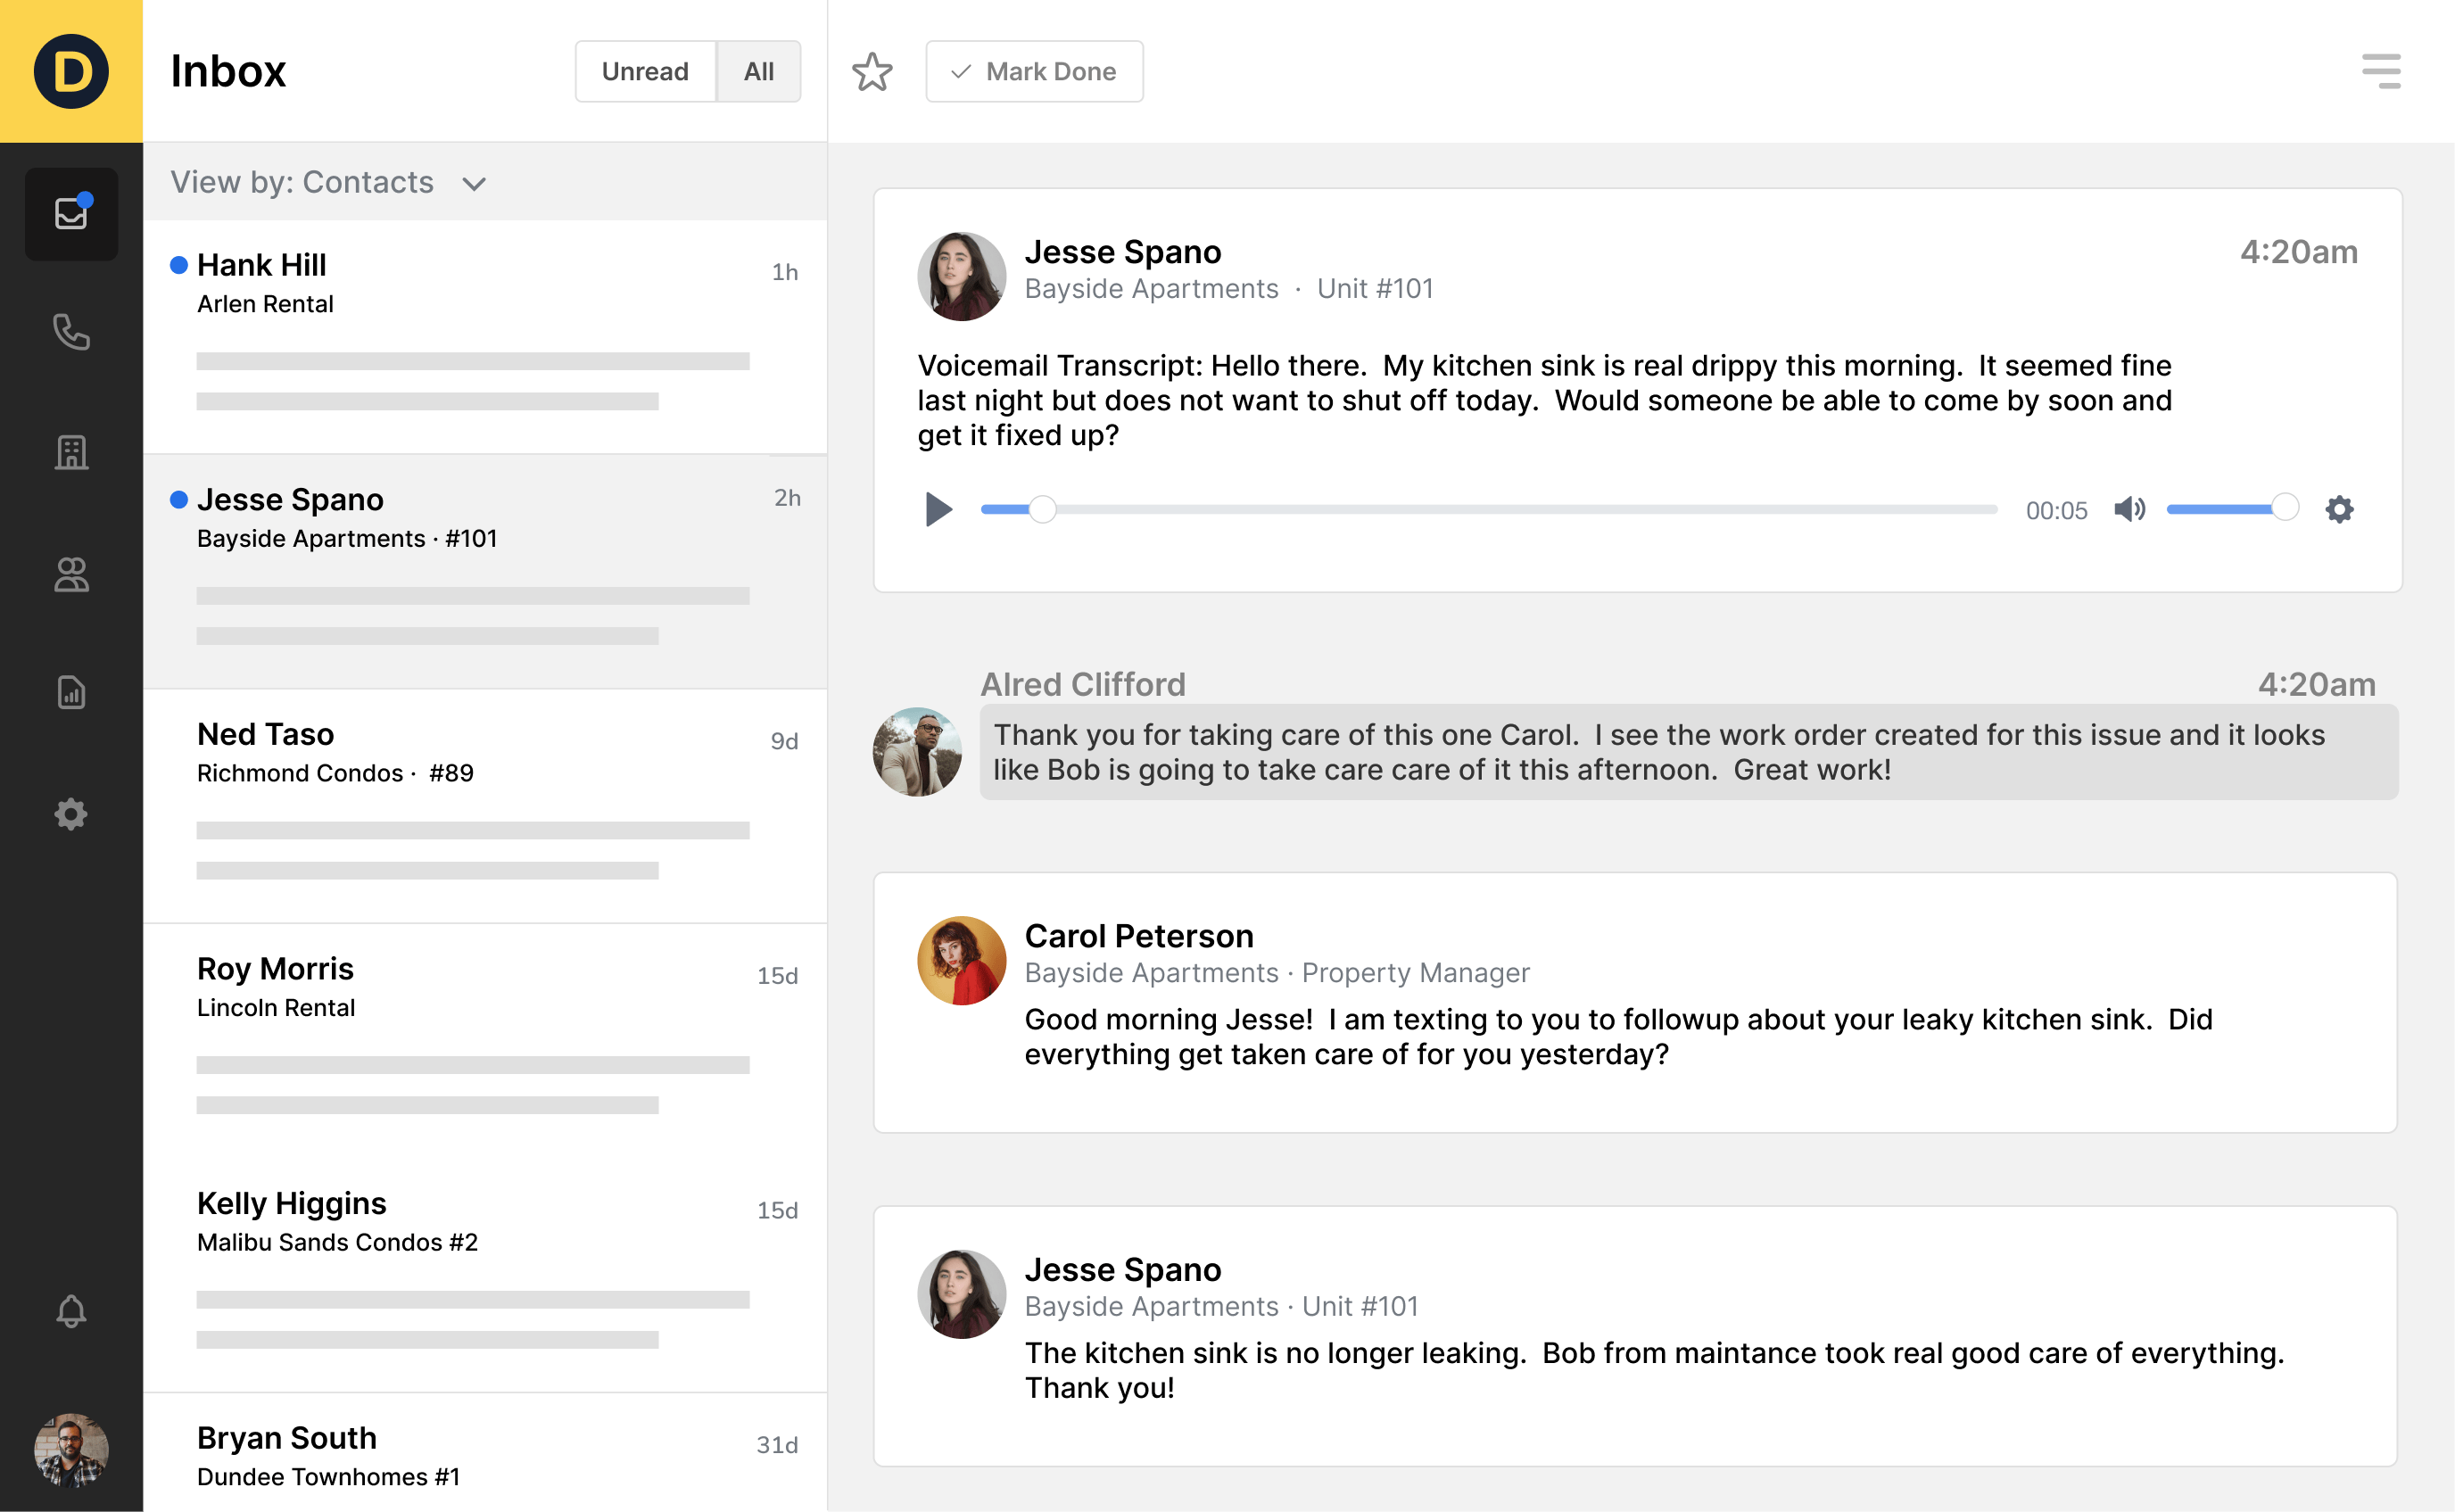Open the hamburger menu in the top right
Screen dimensions: 2455x1512
tap(2381, 71)
